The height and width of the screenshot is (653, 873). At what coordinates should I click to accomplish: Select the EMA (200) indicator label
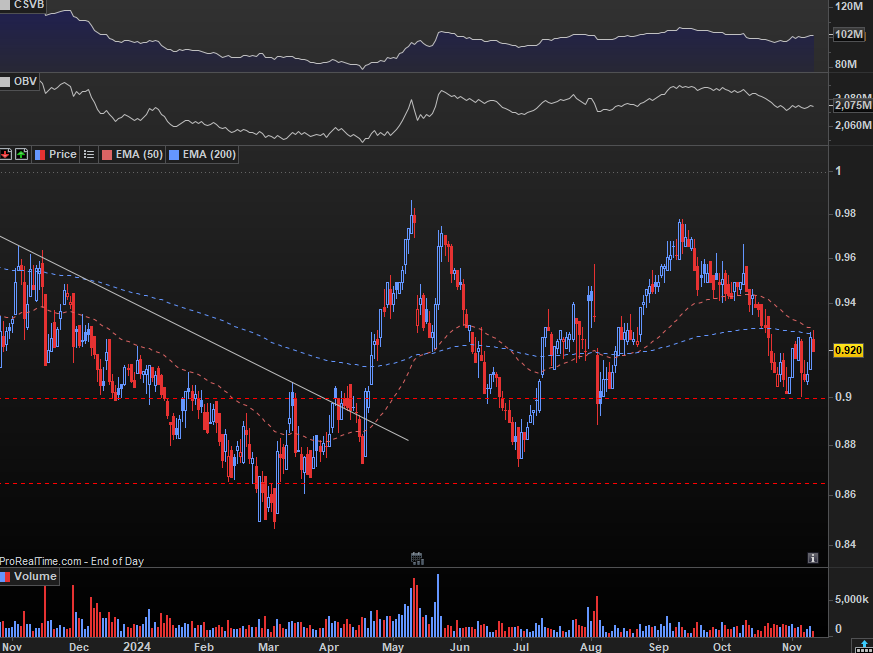click(208, 154)
